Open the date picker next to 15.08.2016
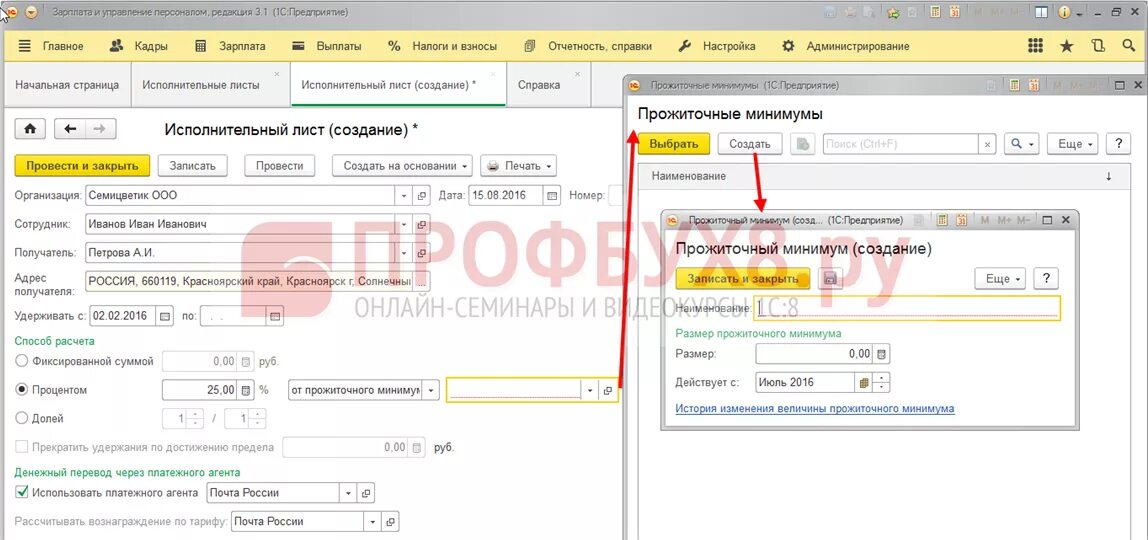The image size is (1148, 540). pos(553,195)
